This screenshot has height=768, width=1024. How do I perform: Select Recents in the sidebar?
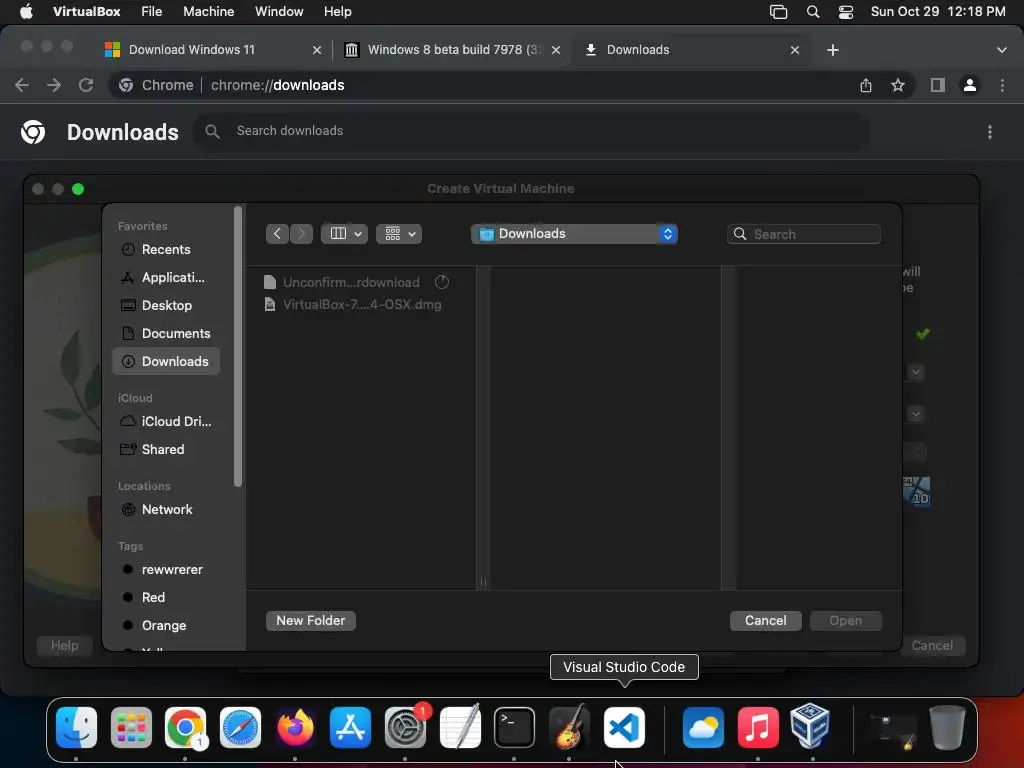(x=166, y=249)
